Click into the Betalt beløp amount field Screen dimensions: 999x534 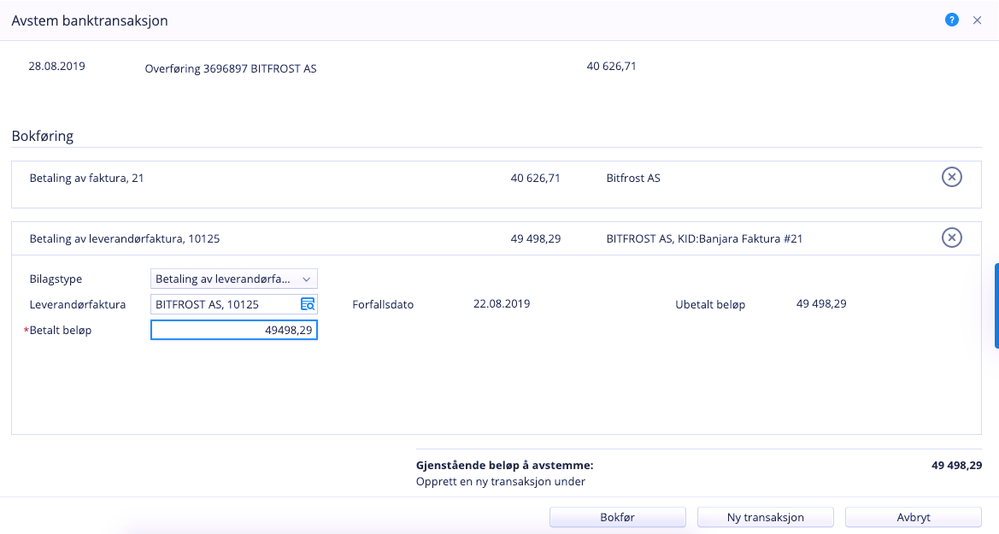(x=234, y=330)
